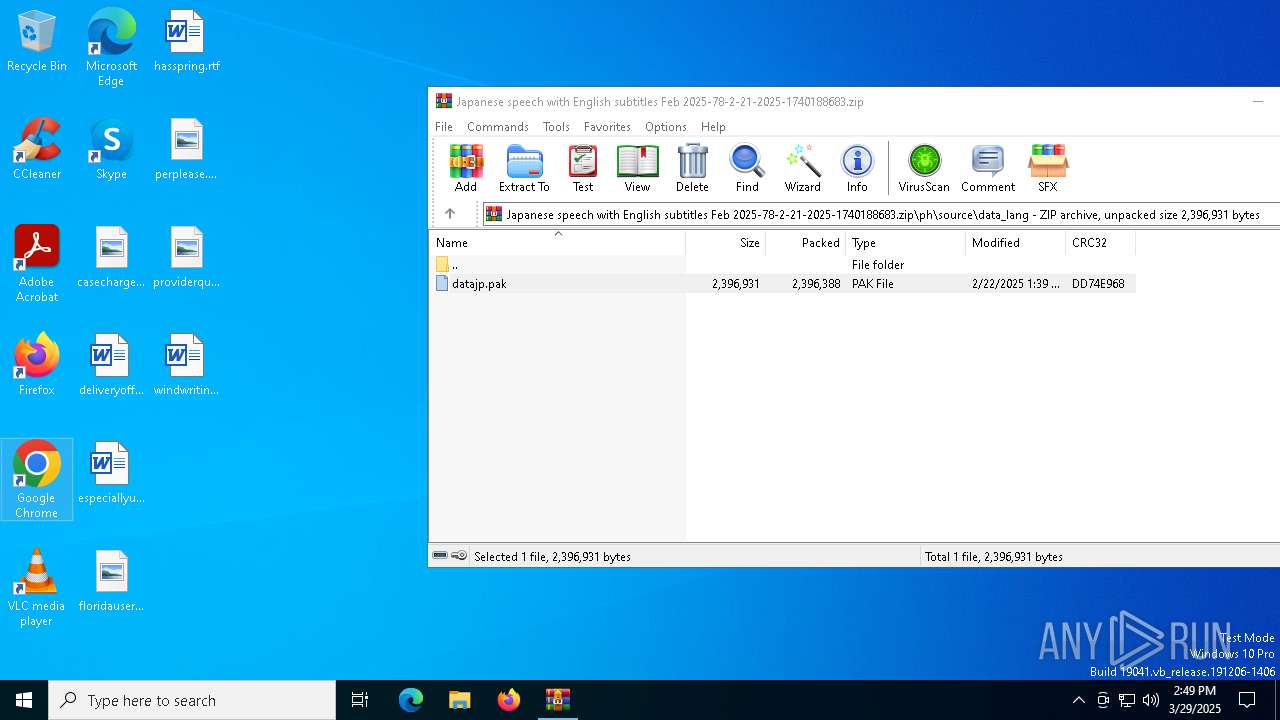Image resolution: width=1280 pixels, height=720 pixels.
Task: Minimize the WinRAR window
Action: [x=1258, y=101]
